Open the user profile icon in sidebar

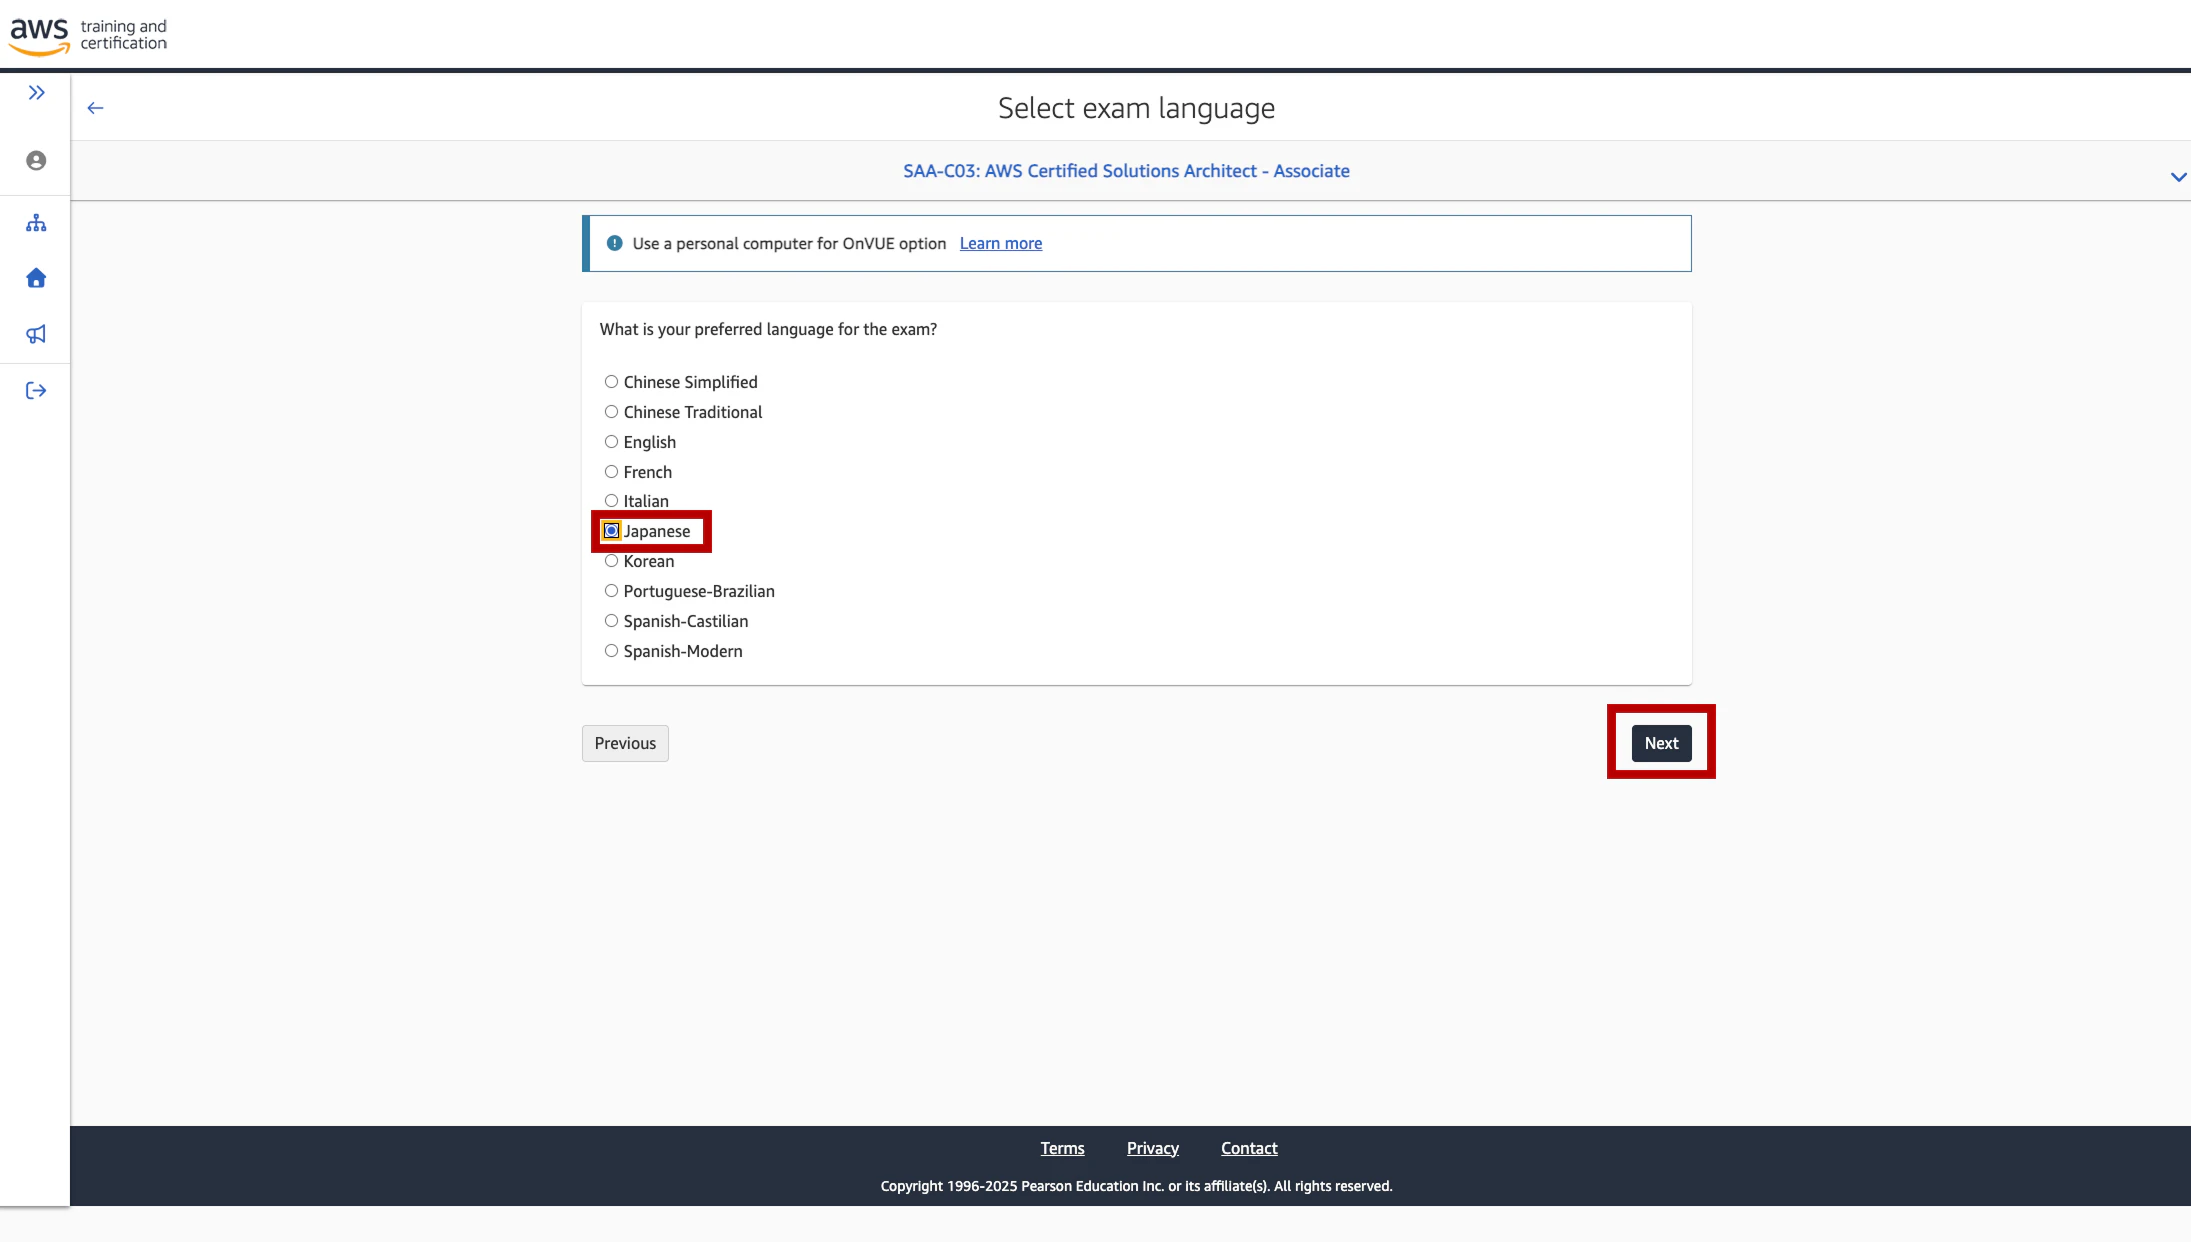click(x=36, y=161)
